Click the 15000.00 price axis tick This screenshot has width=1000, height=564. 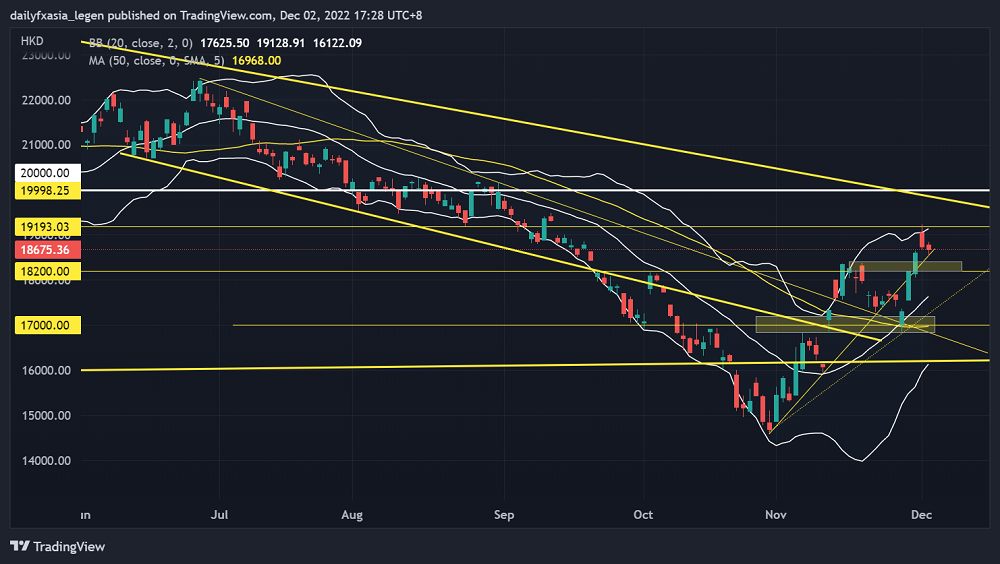pyautogui.click(x=46, y=415)
